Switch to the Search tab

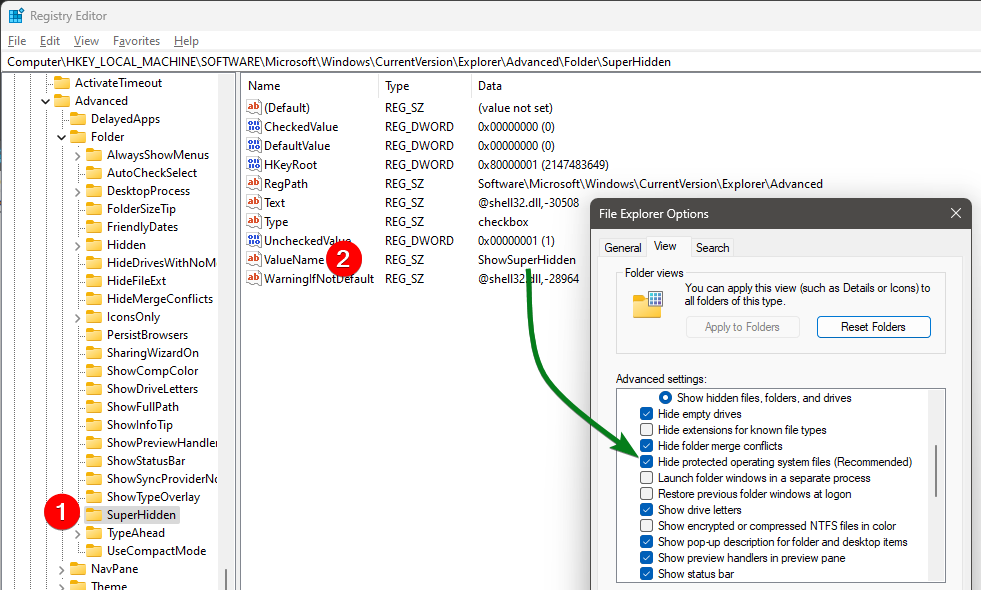tap(713, 248)
